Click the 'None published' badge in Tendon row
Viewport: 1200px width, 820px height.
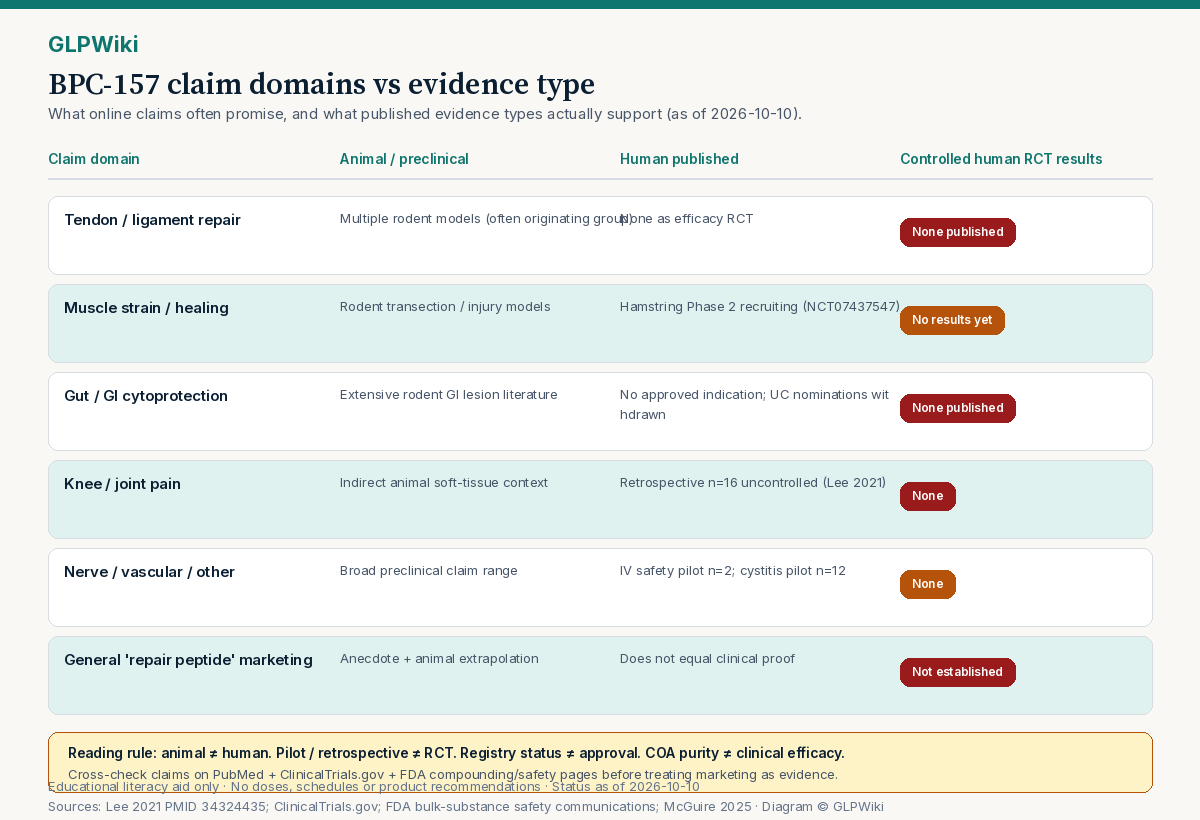click(x=958, y=232)
